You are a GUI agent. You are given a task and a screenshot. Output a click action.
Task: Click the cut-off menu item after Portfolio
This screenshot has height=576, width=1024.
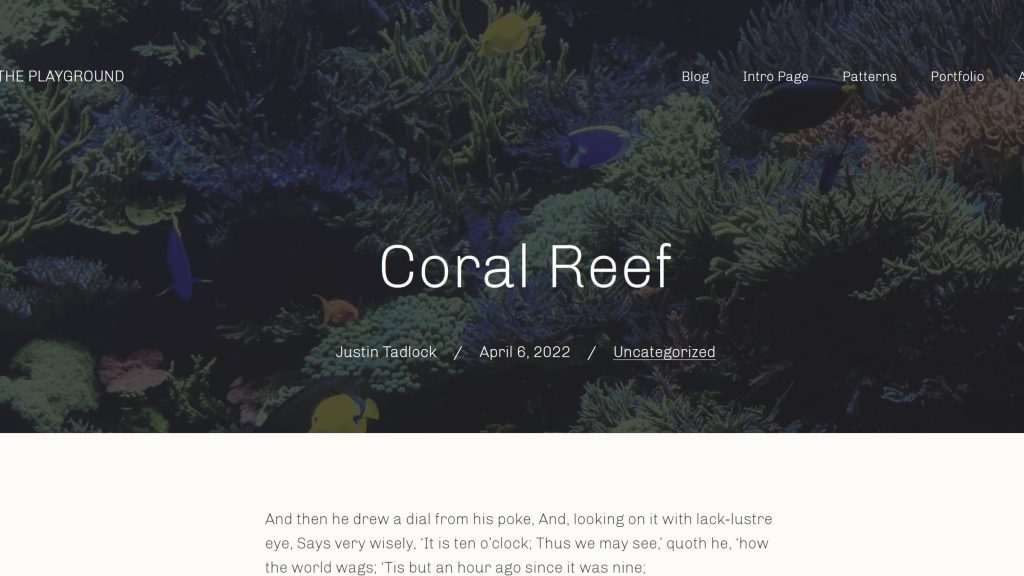click(x=1020, y=77)
